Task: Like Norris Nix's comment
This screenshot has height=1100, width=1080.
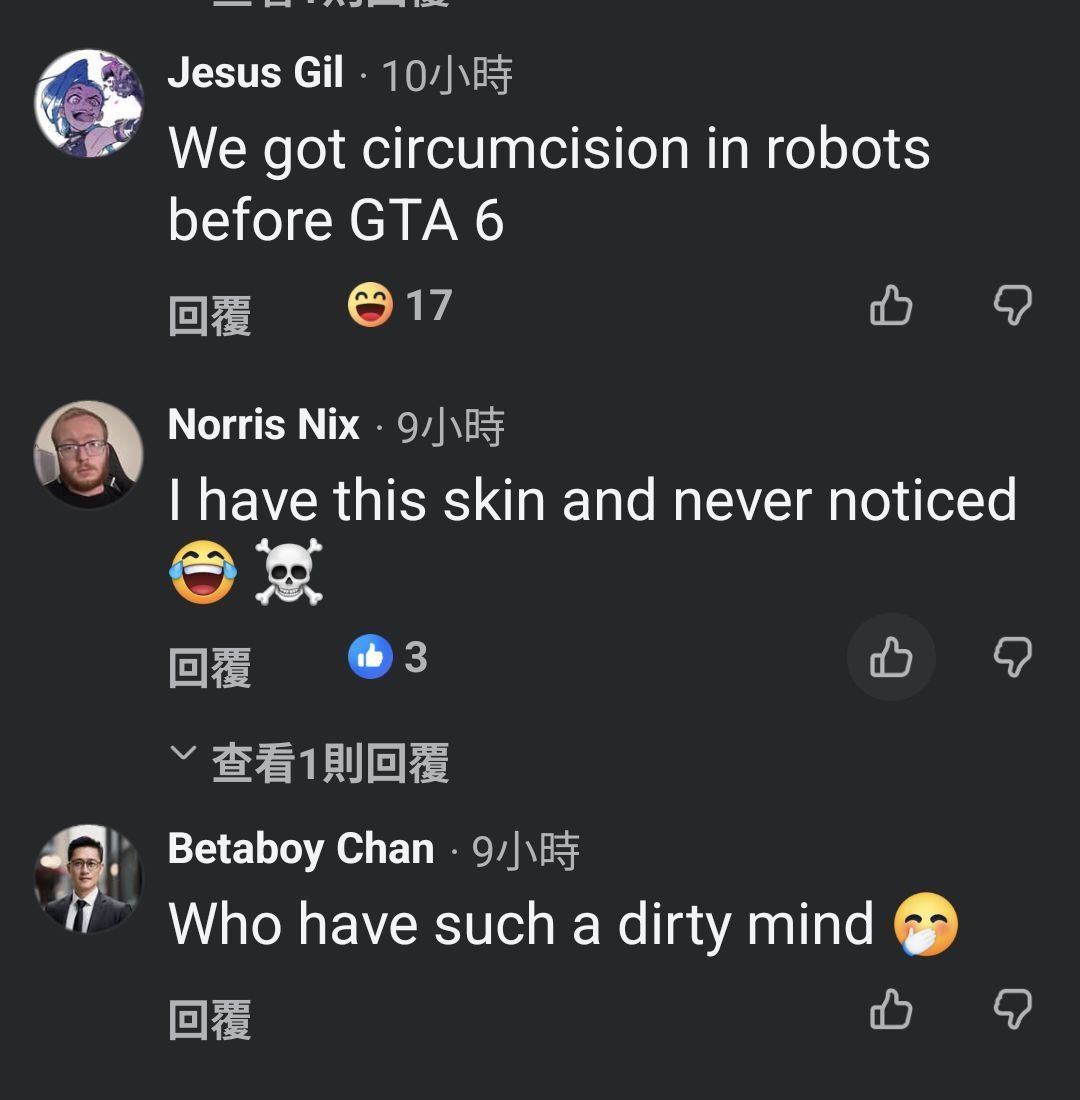Action: point(891,657)
